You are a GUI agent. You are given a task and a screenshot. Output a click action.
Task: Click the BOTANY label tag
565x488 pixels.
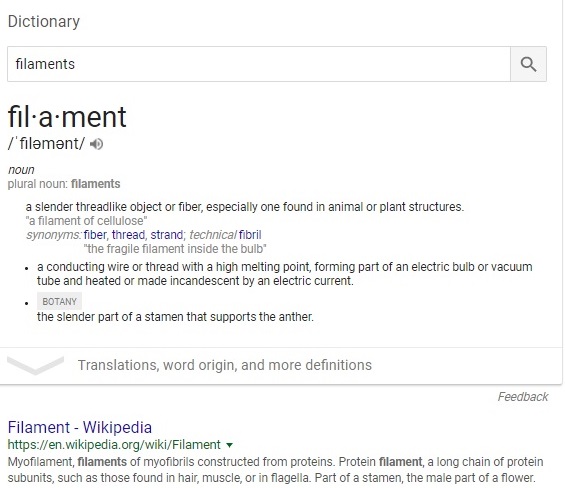(59, 301)
